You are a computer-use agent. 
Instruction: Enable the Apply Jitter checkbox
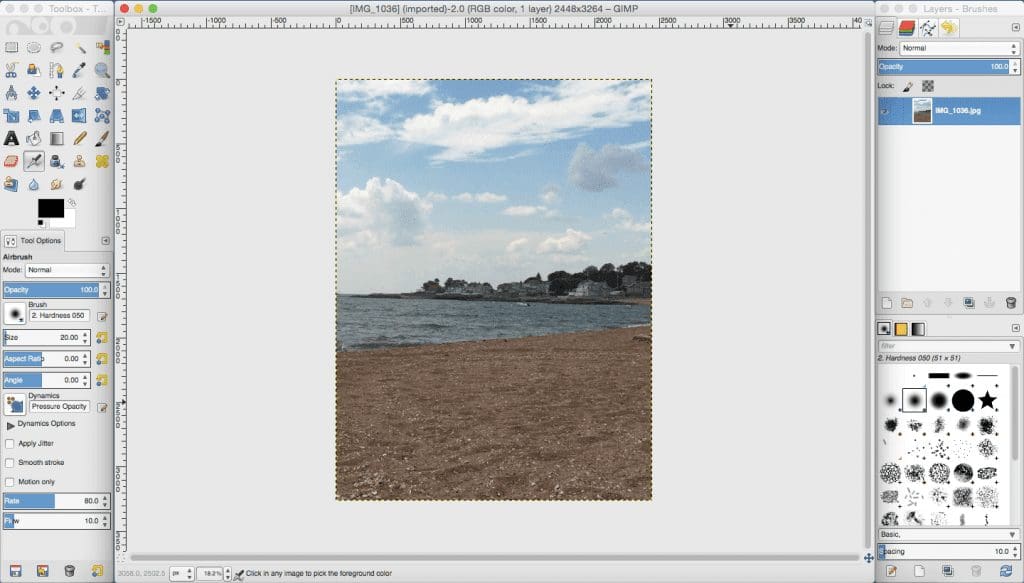tap(10, 444)
